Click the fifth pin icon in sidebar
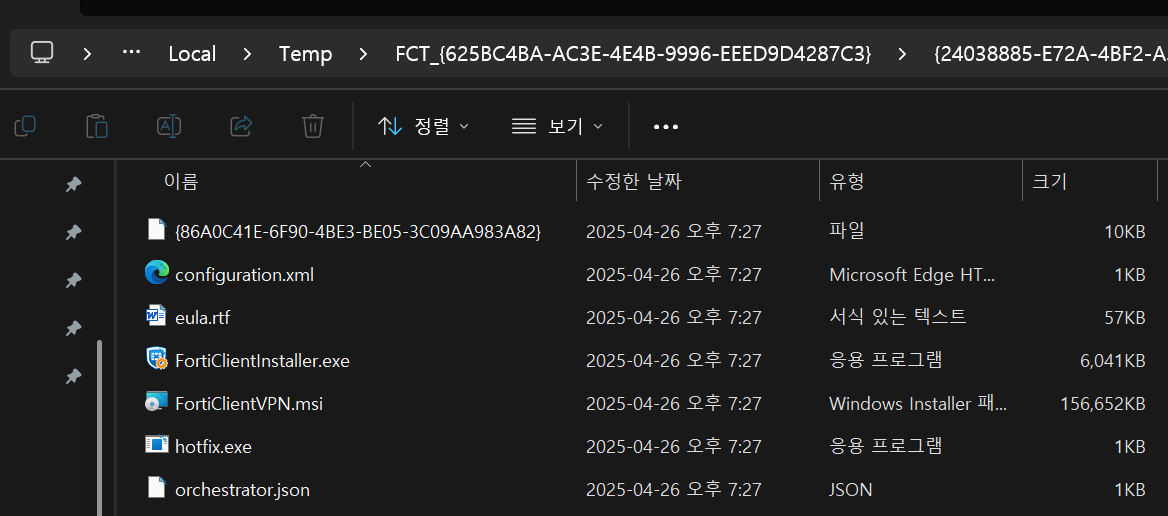Viewport: 1168px width, 516px height. pos(74,377)
